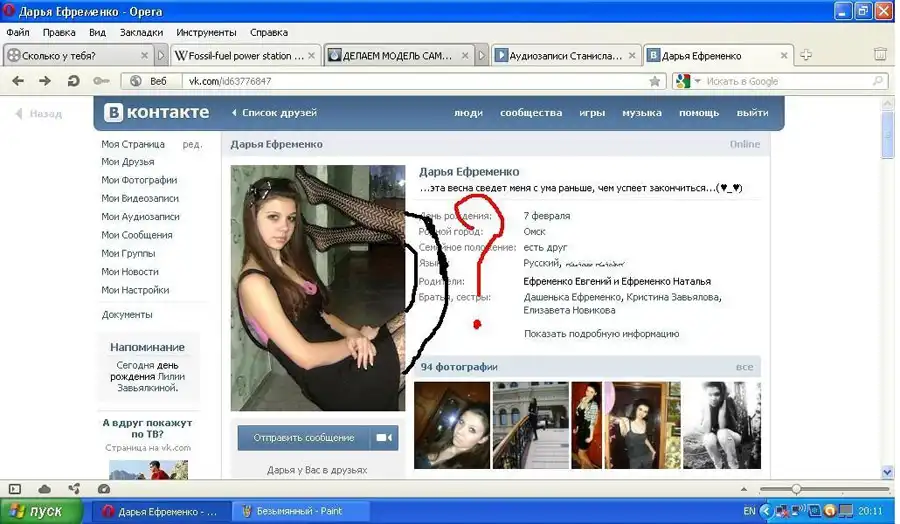
Task: Open the closed tabs trash icon
Action: (880, 55)
